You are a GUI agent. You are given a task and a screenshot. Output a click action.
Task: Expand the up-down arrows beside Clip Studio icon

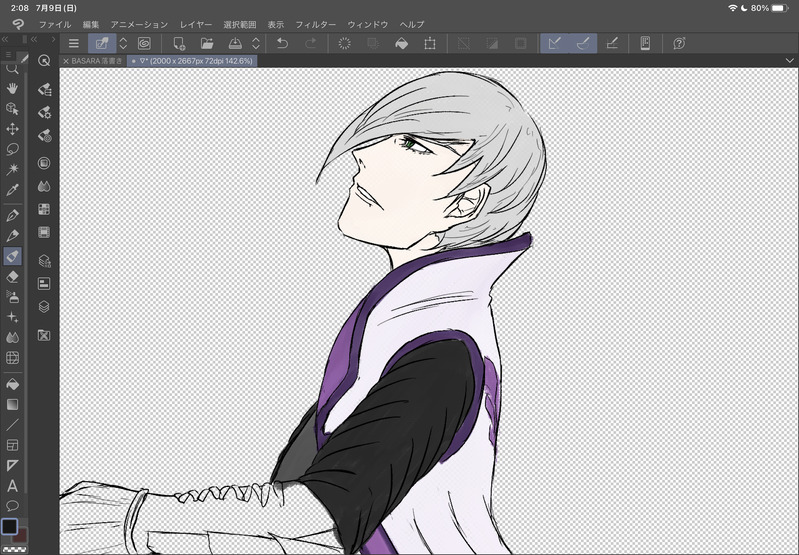coord(123,43)
